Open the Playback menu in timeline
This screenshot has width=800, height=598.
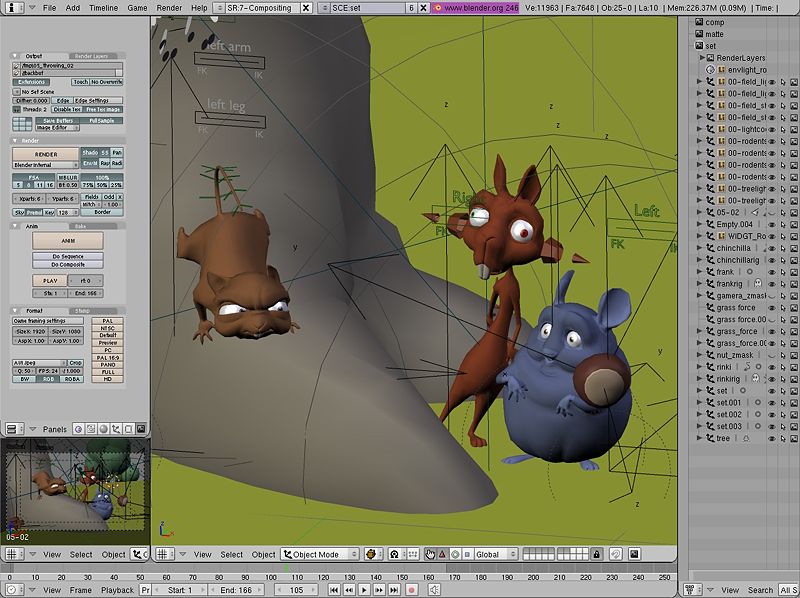coord(117,590)
